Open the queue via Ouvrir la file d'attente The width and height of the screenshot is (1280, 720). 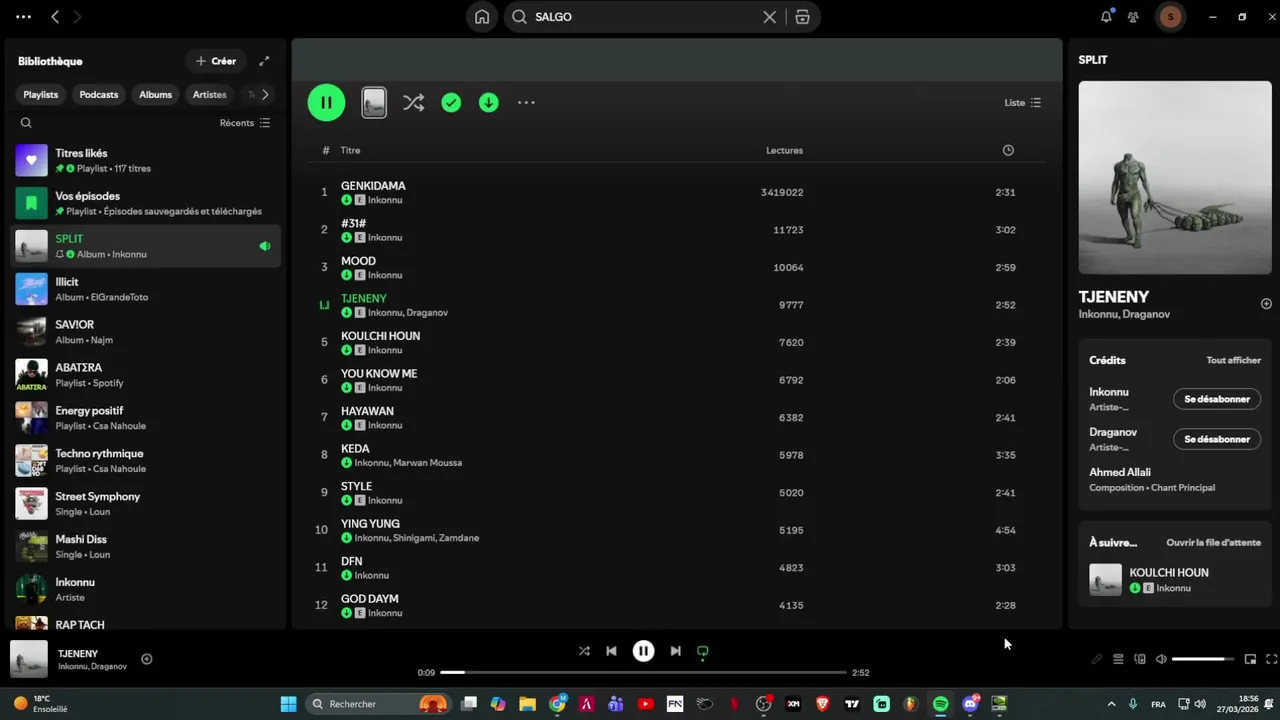point(1213,543)
